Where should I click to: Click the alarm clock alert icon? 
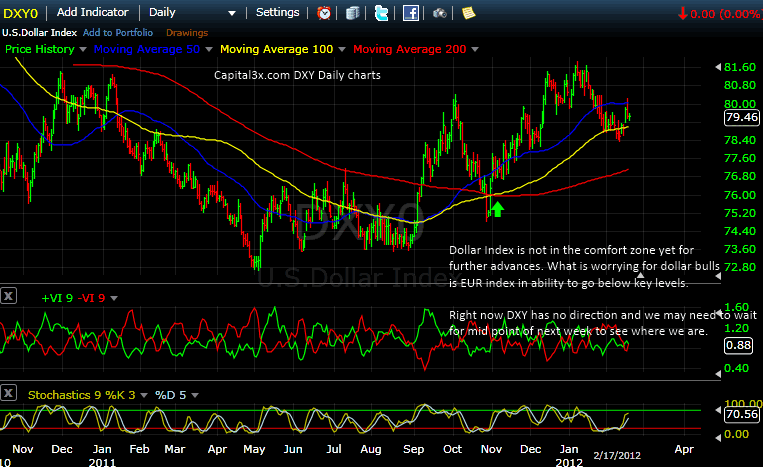tap(324, 13)
